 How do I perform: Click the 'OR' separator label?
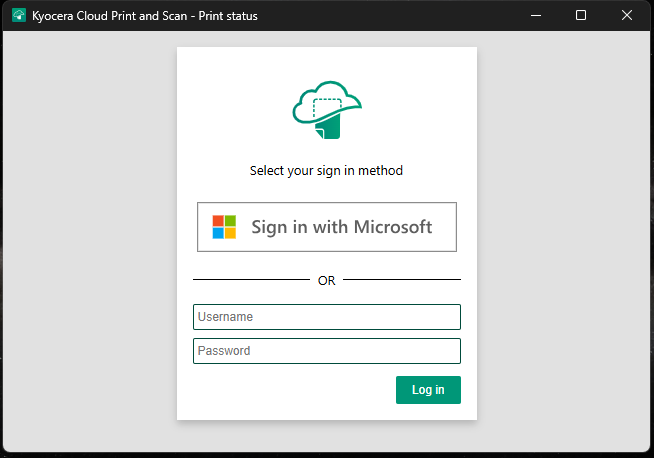tap(326, 281)
